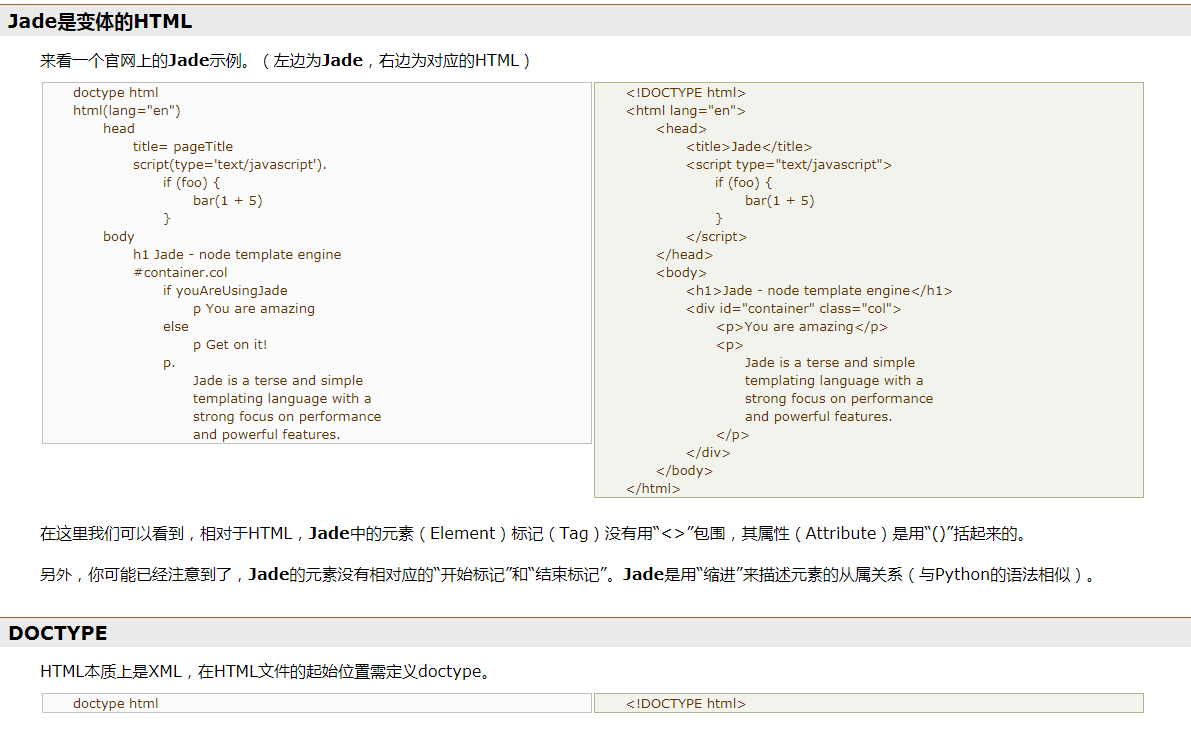The height and width of the screenshot is (732, 1191).
Task: Click the "#container.col" code line
Action: tap(180, 273)
